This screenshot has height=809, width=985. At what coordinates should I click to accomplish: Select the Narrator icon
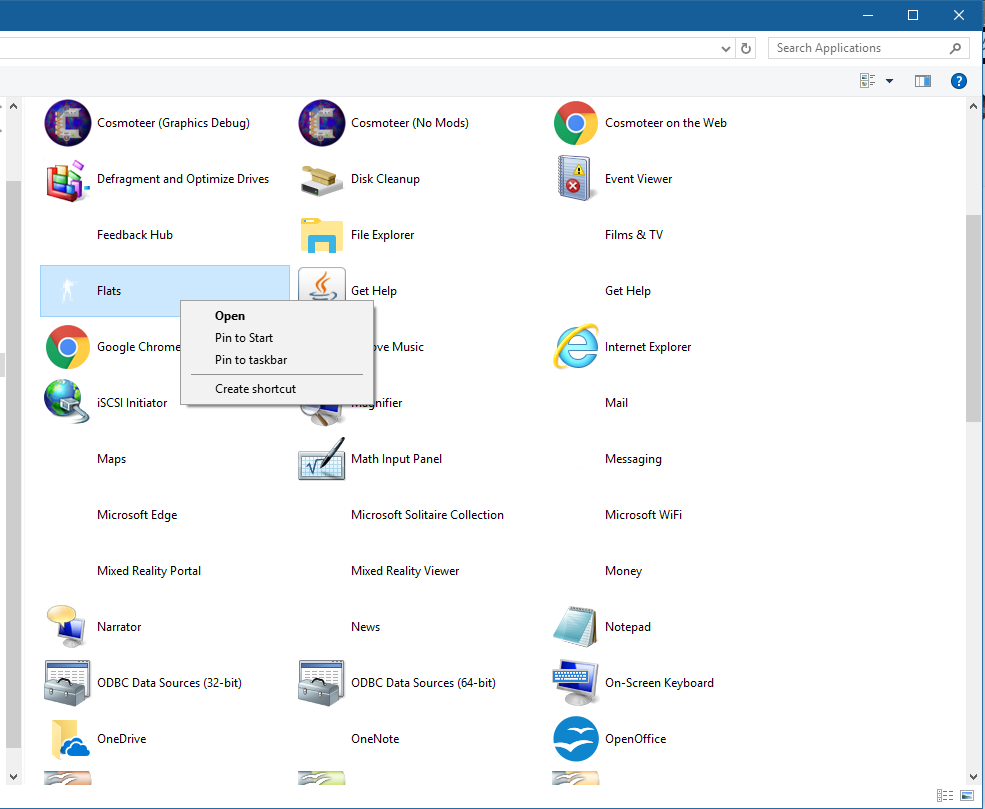[x=67, y=626]
